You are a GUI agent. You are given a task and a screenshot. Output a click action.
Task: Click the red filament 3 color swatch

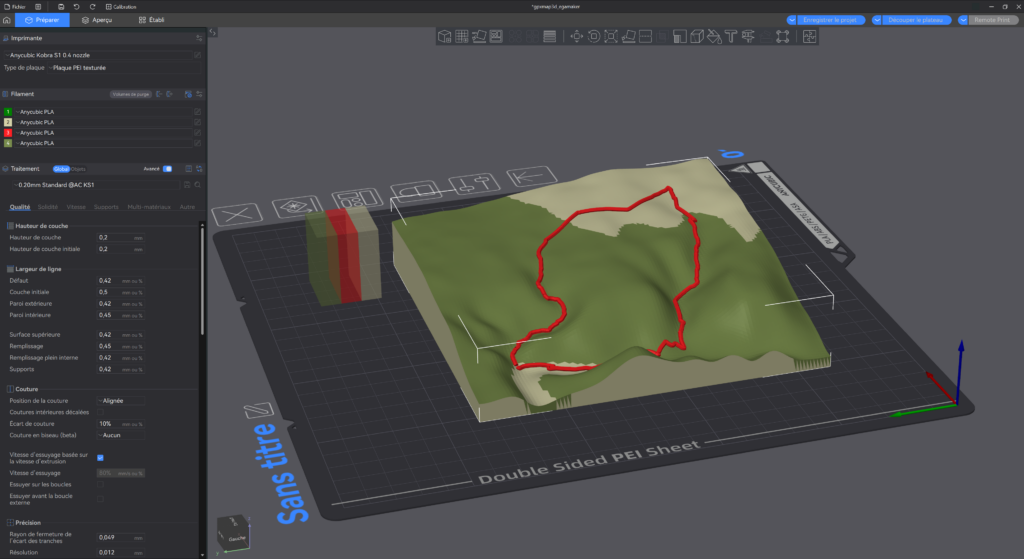pyautogui.click(x=8, y=132)
